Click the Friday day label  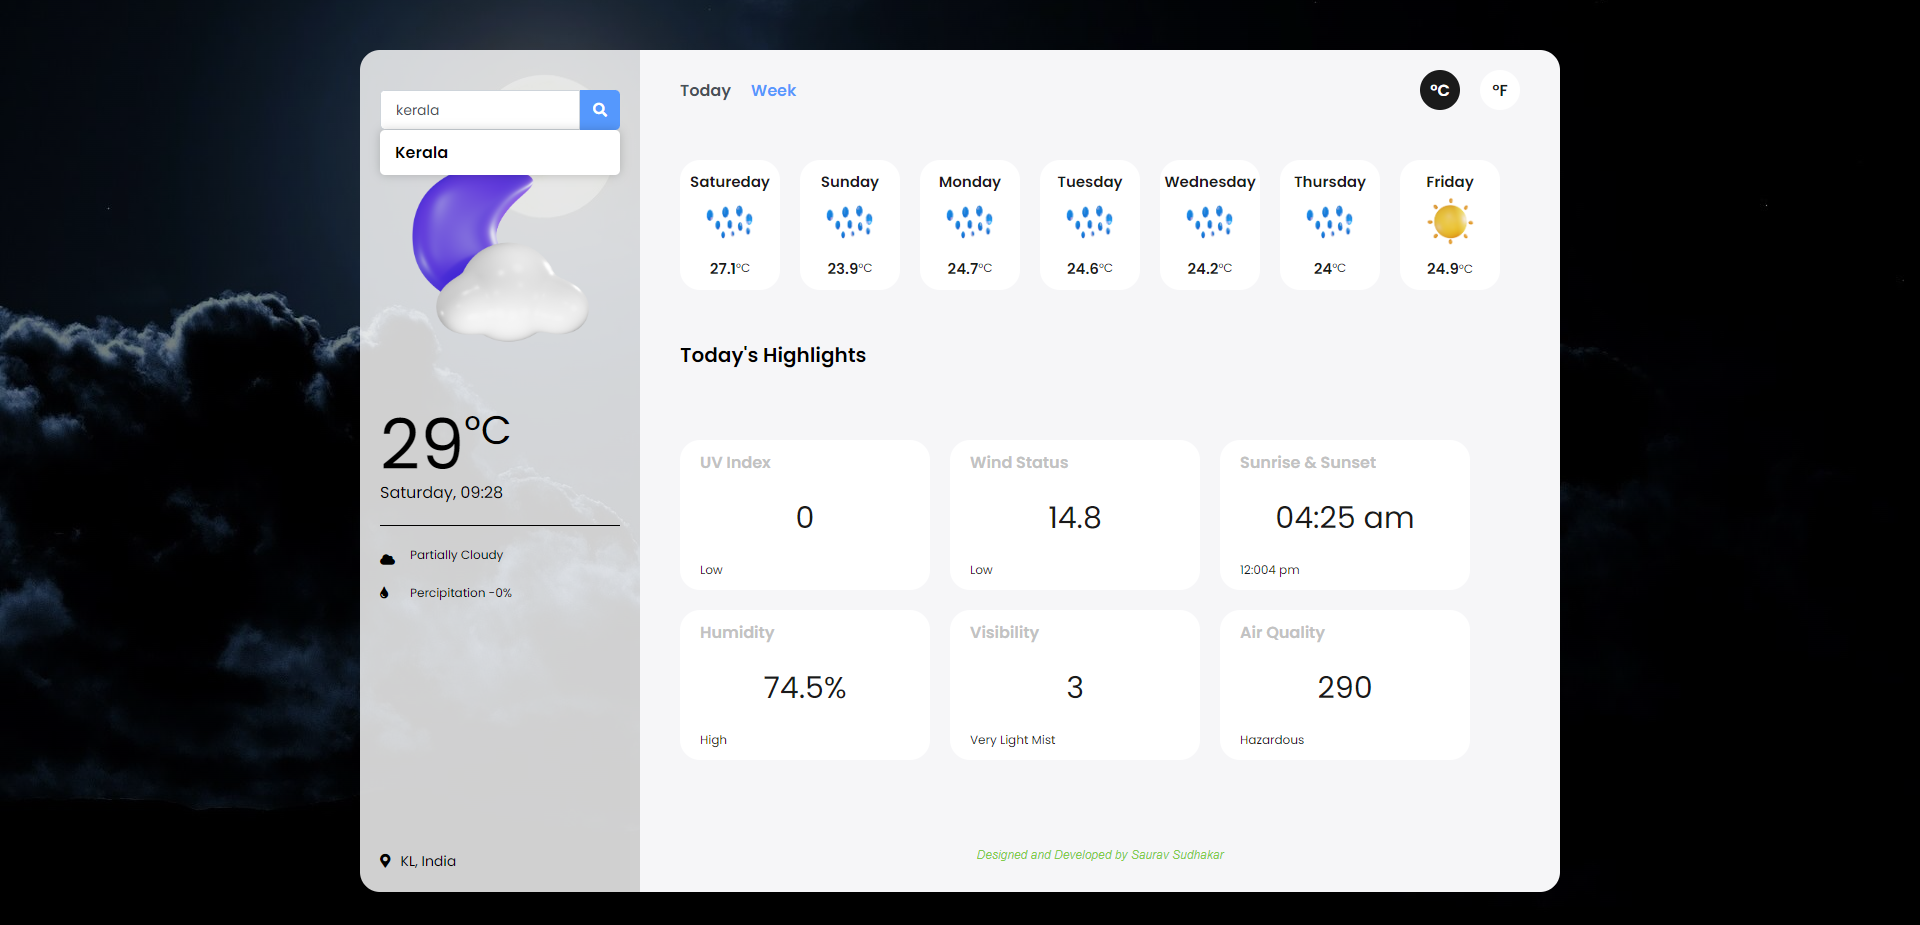coord(1450,182)
